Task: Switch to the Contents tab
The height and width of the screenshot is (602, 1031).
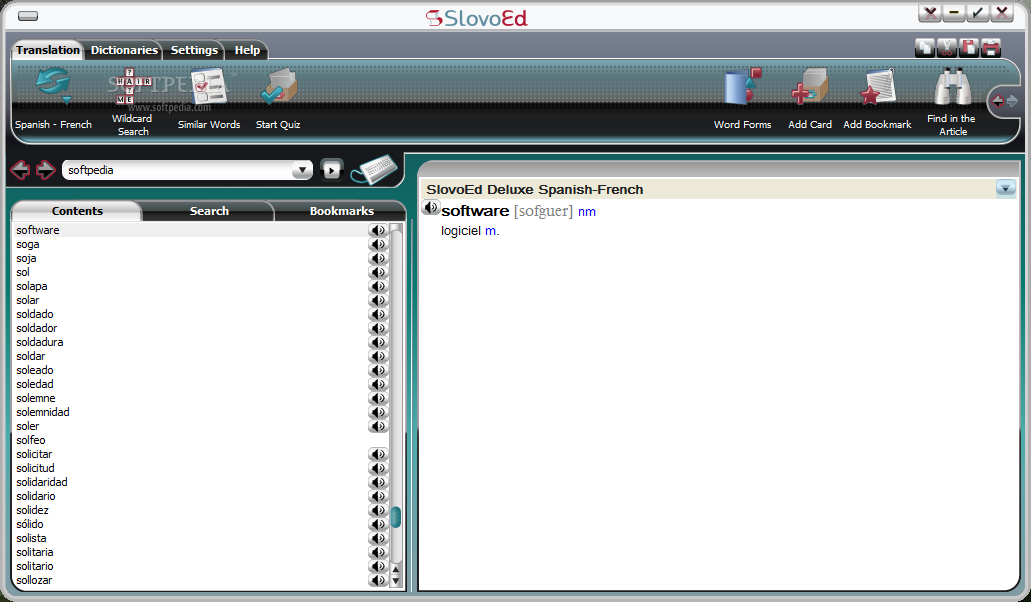Action: tap(77, 211)
